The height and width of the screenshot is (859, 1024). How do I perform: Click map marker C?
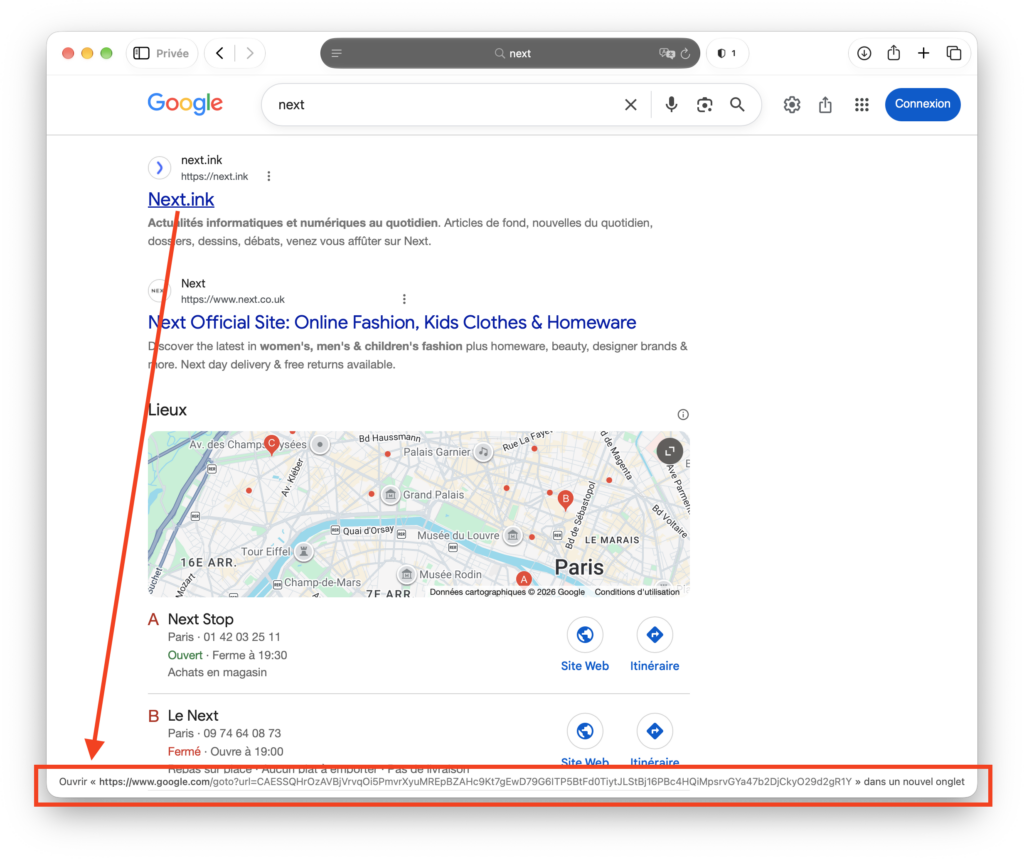pos(272,444)
